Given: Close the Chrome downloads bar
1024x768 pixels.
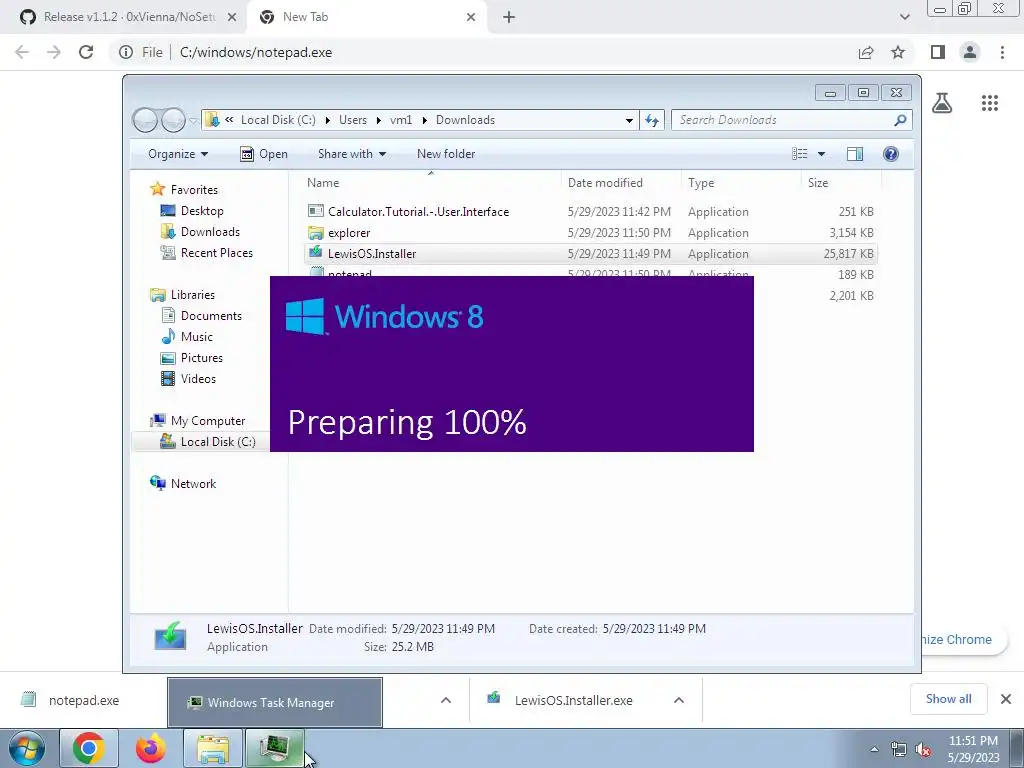Looking at the screenshot, I should (1006, 699).
